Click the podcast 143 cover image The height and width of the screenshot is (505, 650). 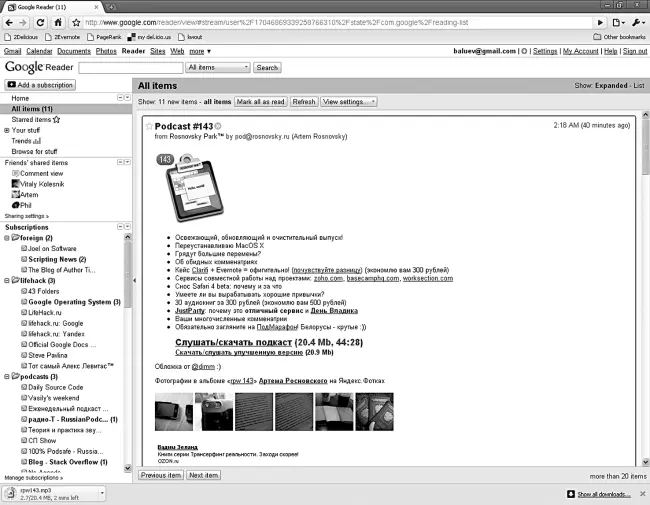click(x=190, y=188)
